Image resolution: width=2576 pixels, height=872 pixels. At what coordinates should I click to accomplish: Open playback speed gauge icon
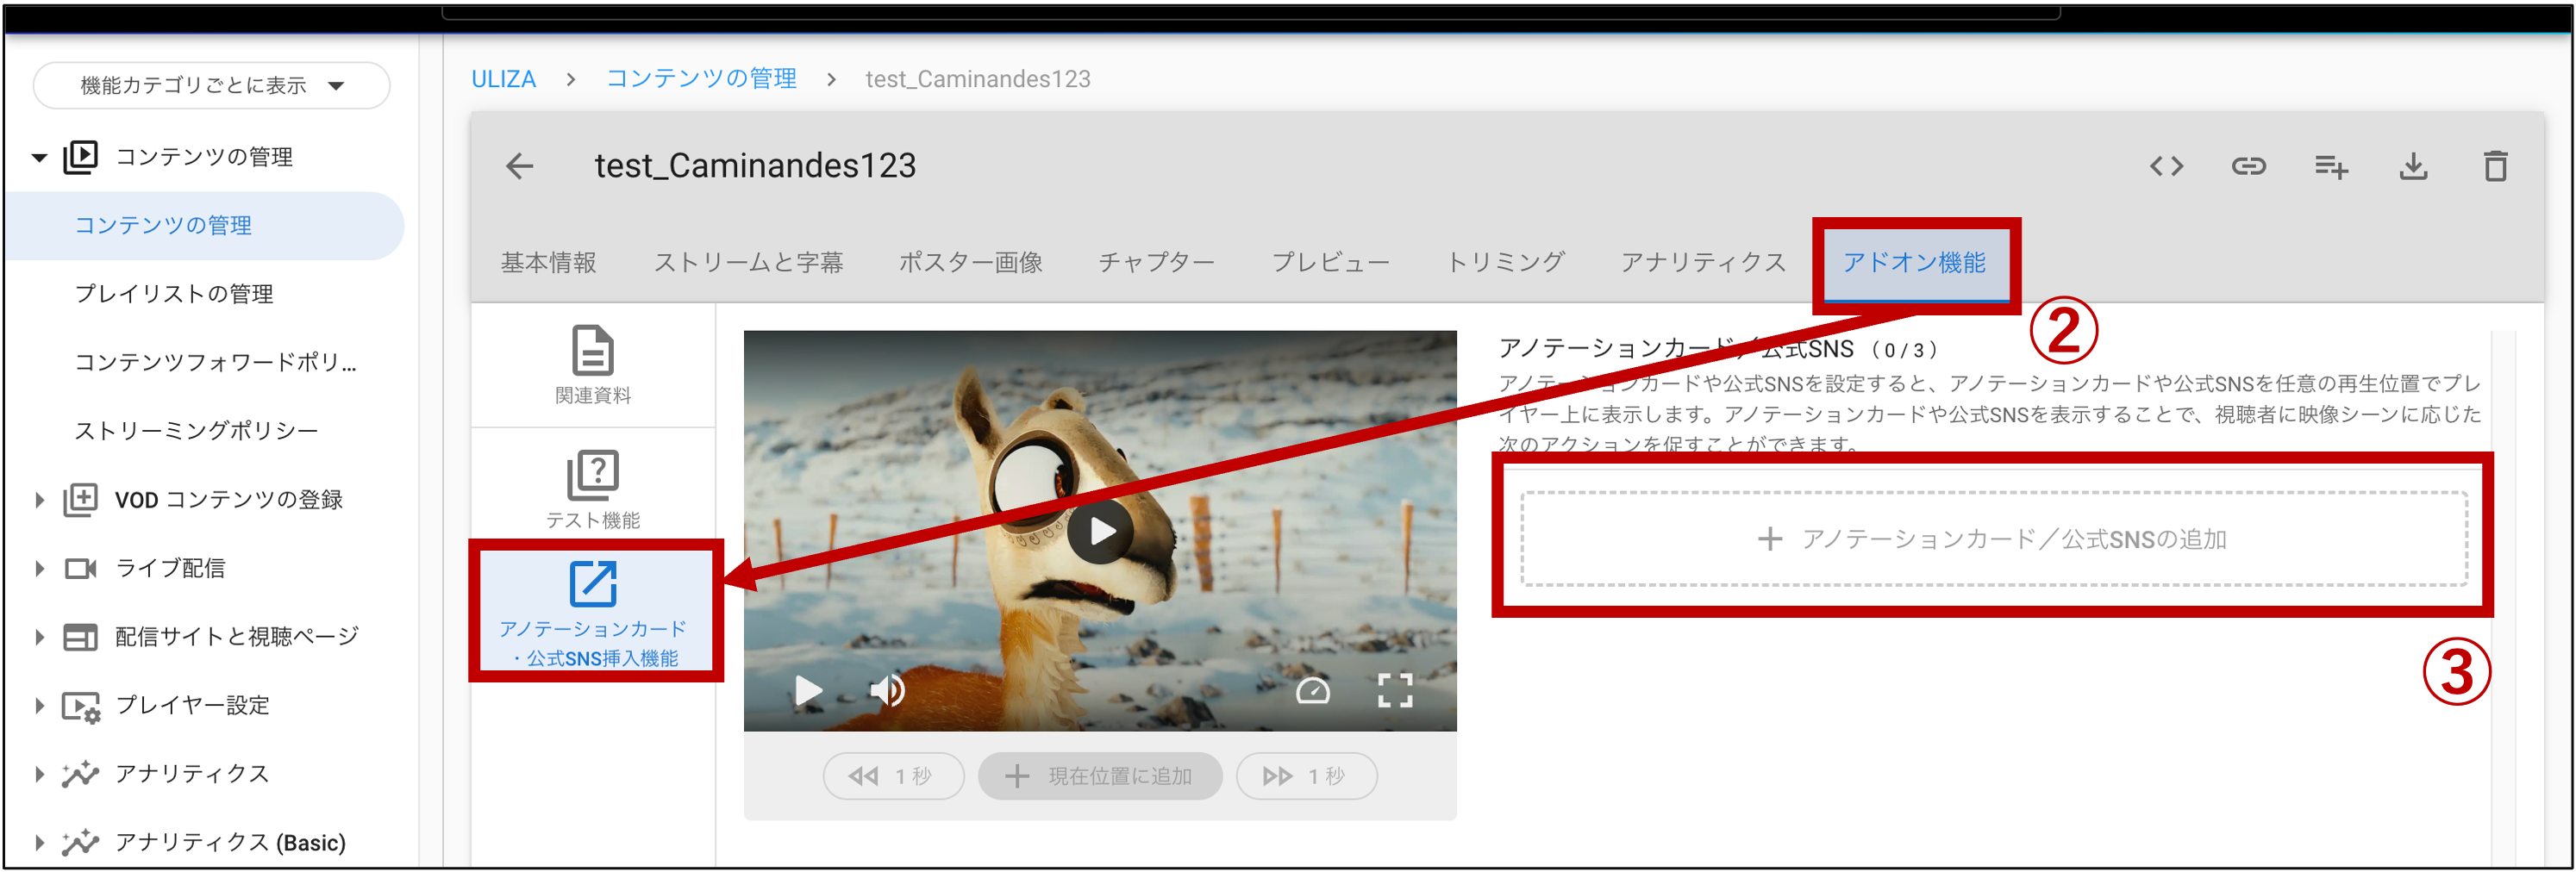pyautogui.click(x=1312, y=690)
